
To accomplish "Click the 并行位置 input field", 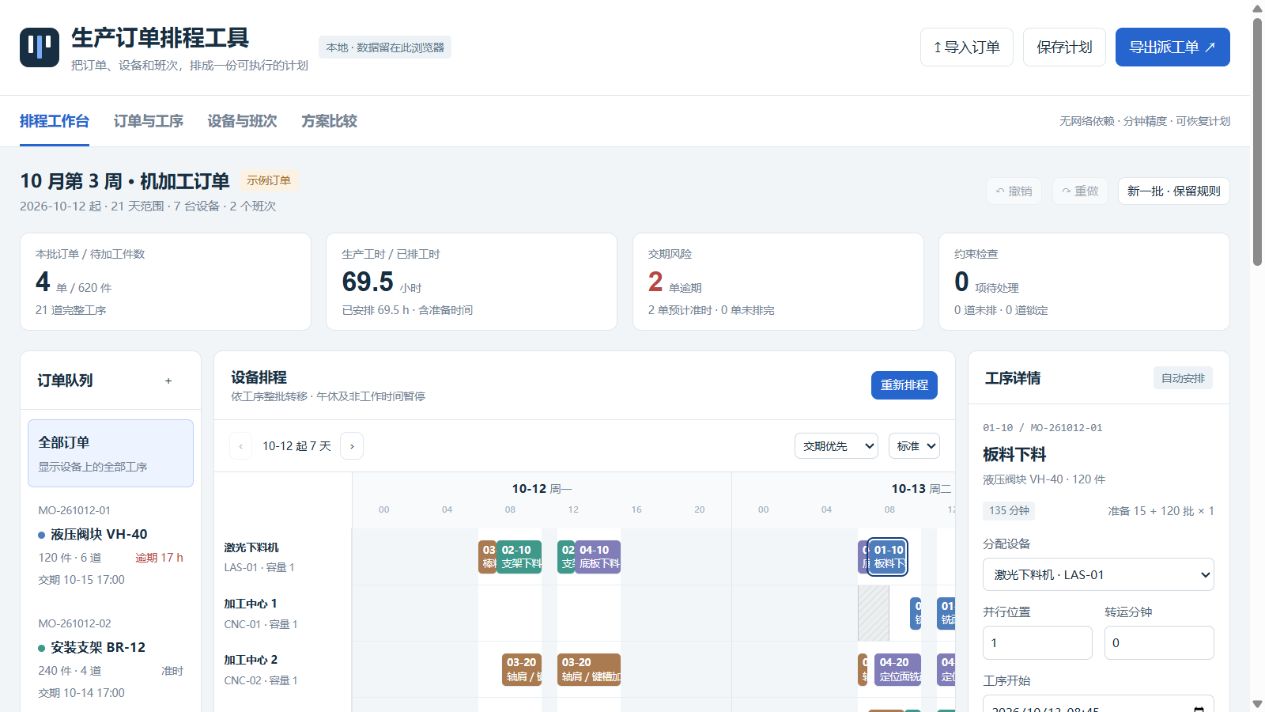I will pyautogui.click(x=1037, y=643).
